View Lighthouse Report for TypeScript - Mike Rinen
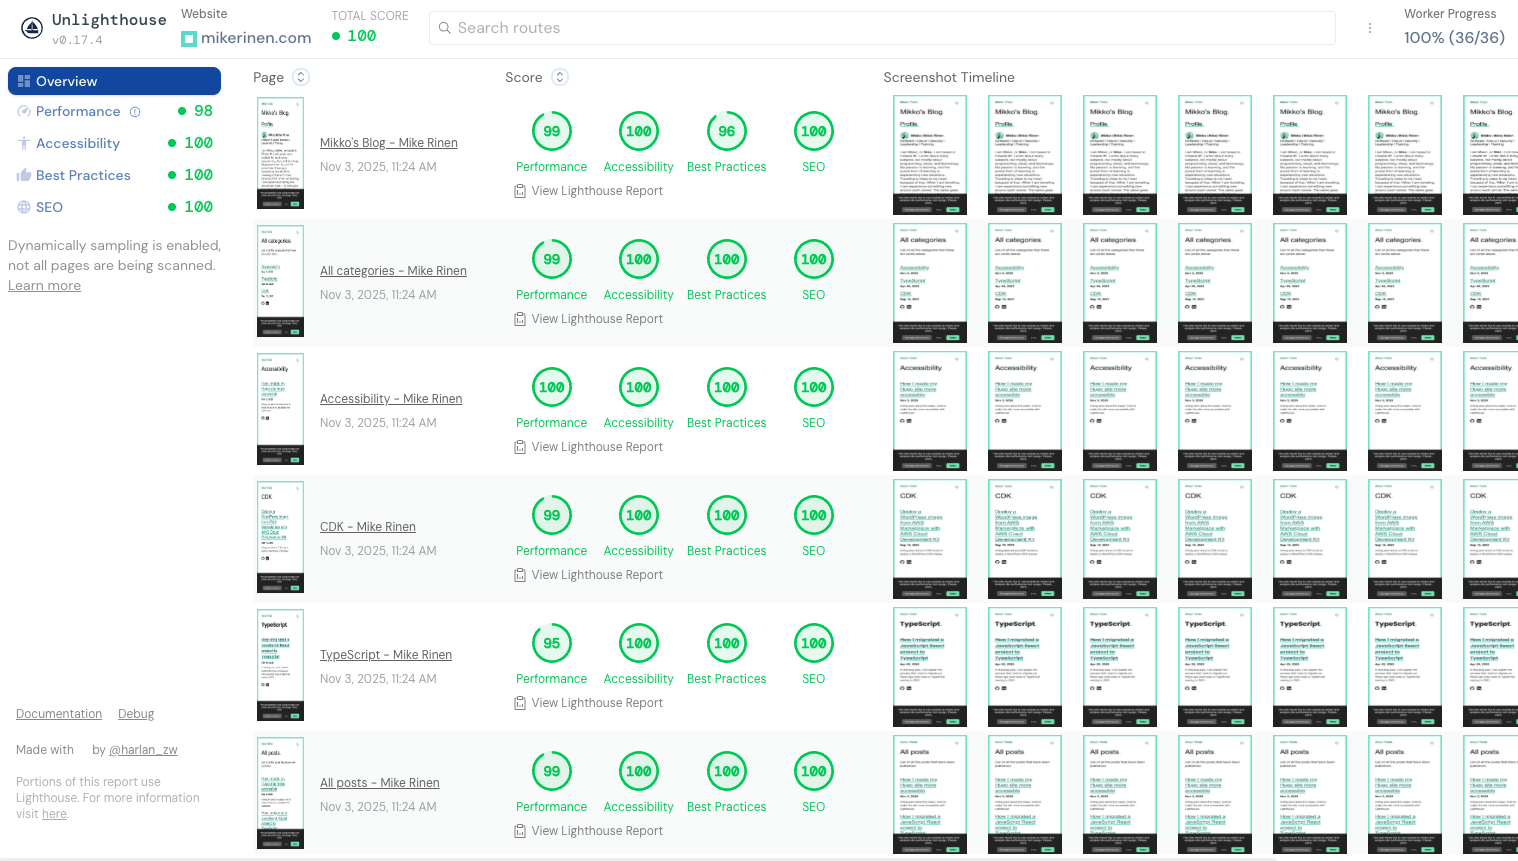The image size is (1518, 861). pos(589,702)
